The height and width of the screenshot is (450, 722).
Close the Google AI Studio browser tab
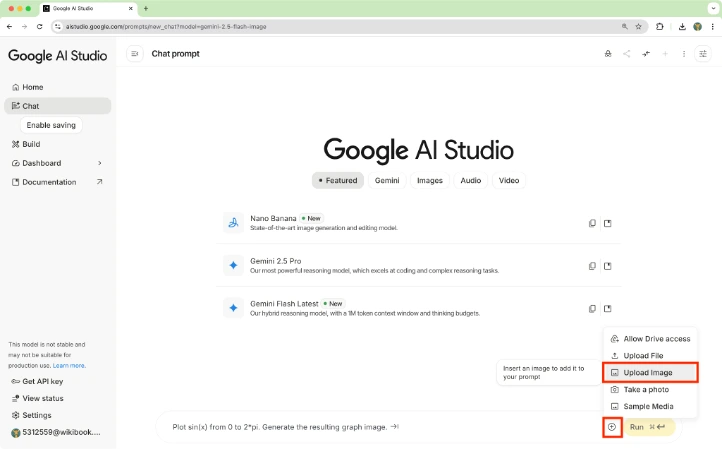point(131,8)
